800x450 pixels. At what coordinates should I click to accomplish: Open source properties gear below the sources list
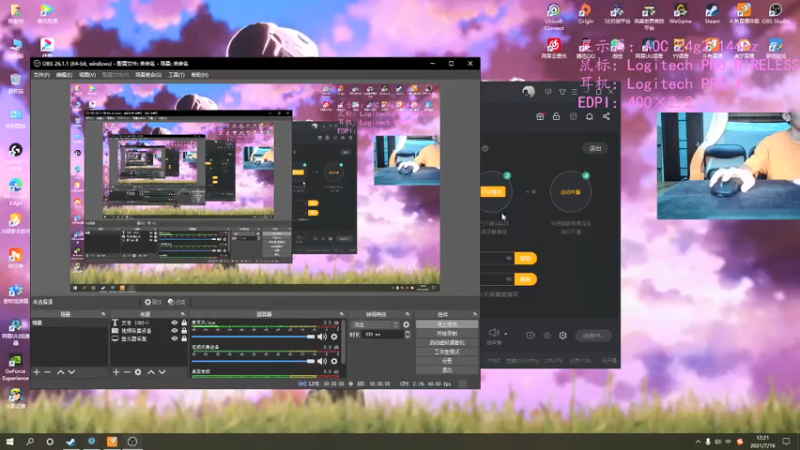point(138,372)
